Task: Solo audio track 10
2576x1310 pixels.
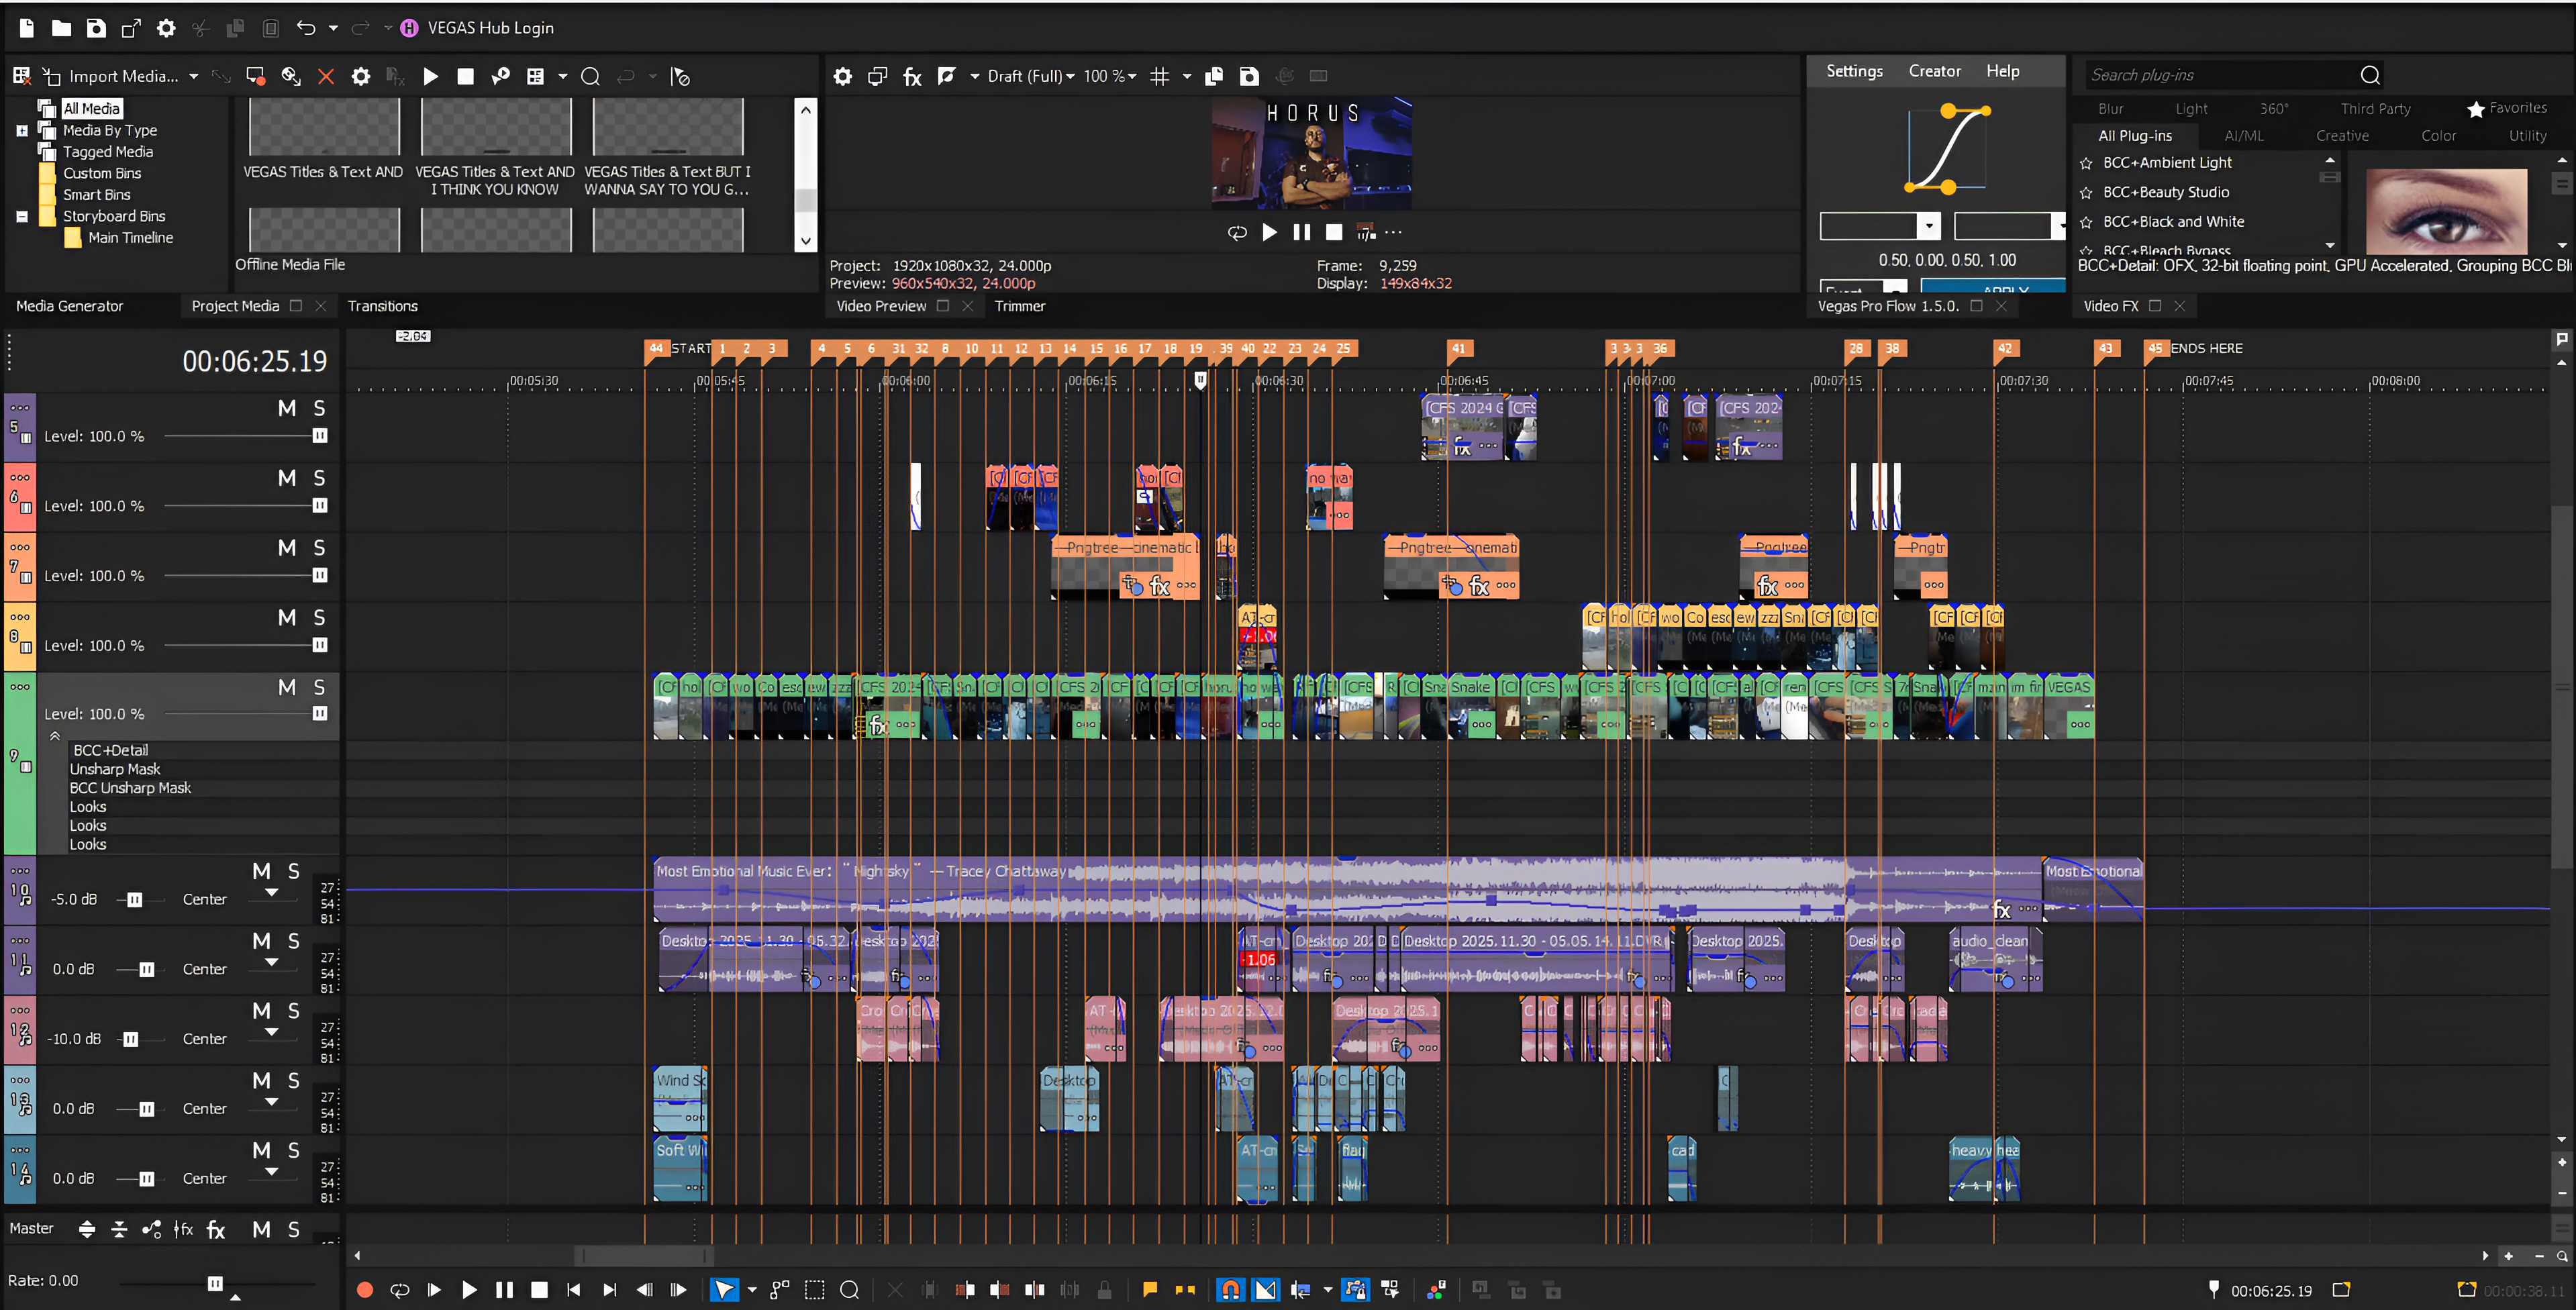Action: coord(293,871)
